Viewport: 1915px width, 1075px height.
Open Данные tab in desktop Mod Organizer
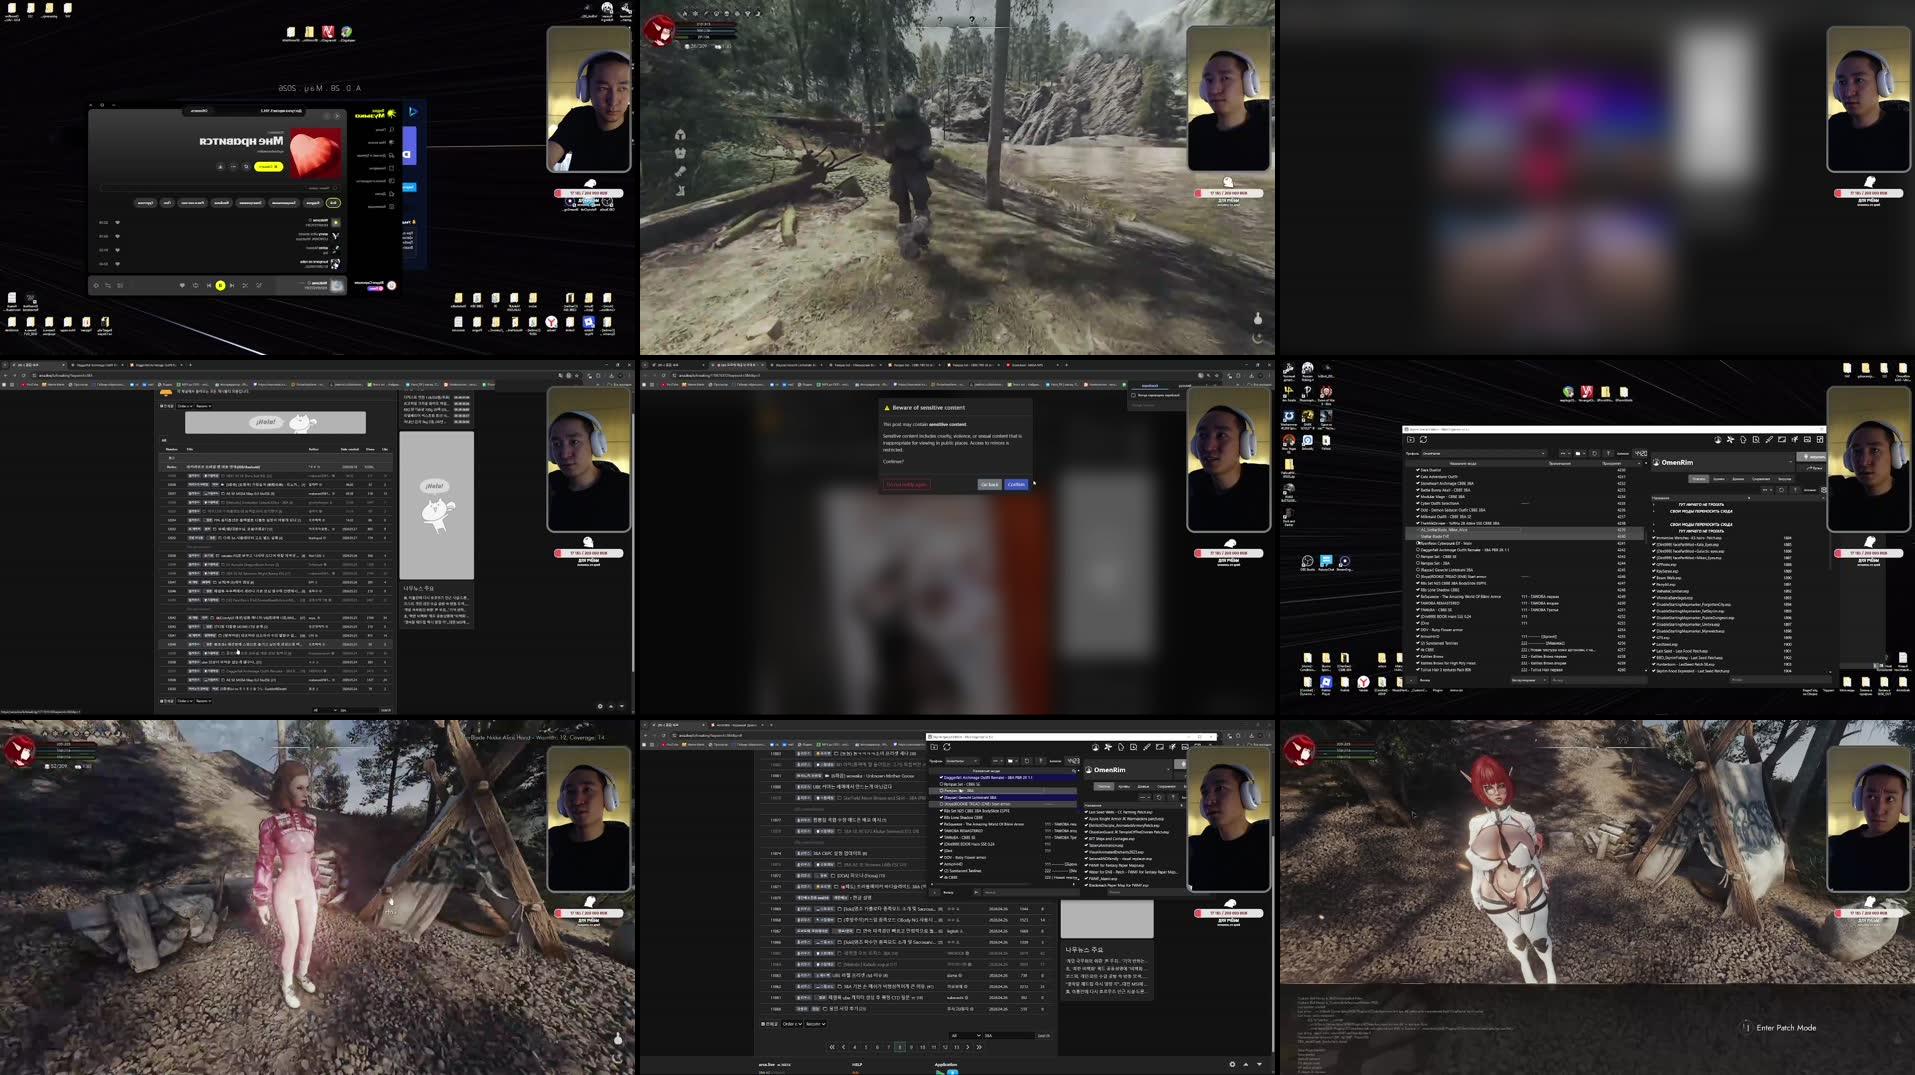[x=1738, y=479]
